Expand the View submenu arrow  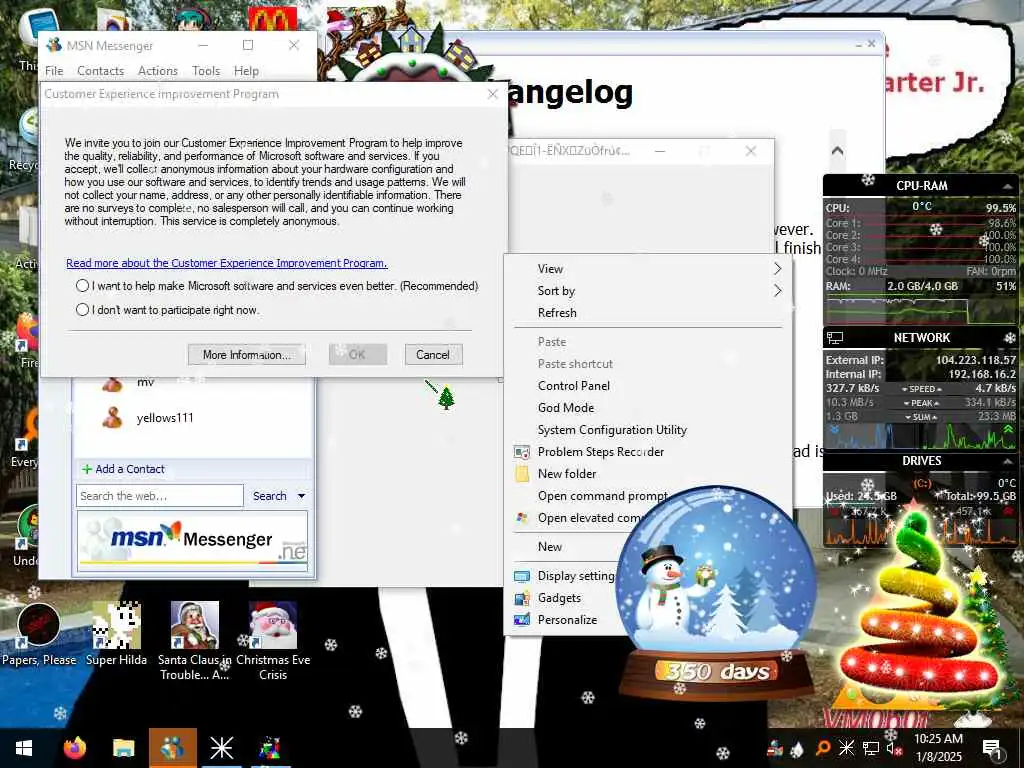[777, 268]
